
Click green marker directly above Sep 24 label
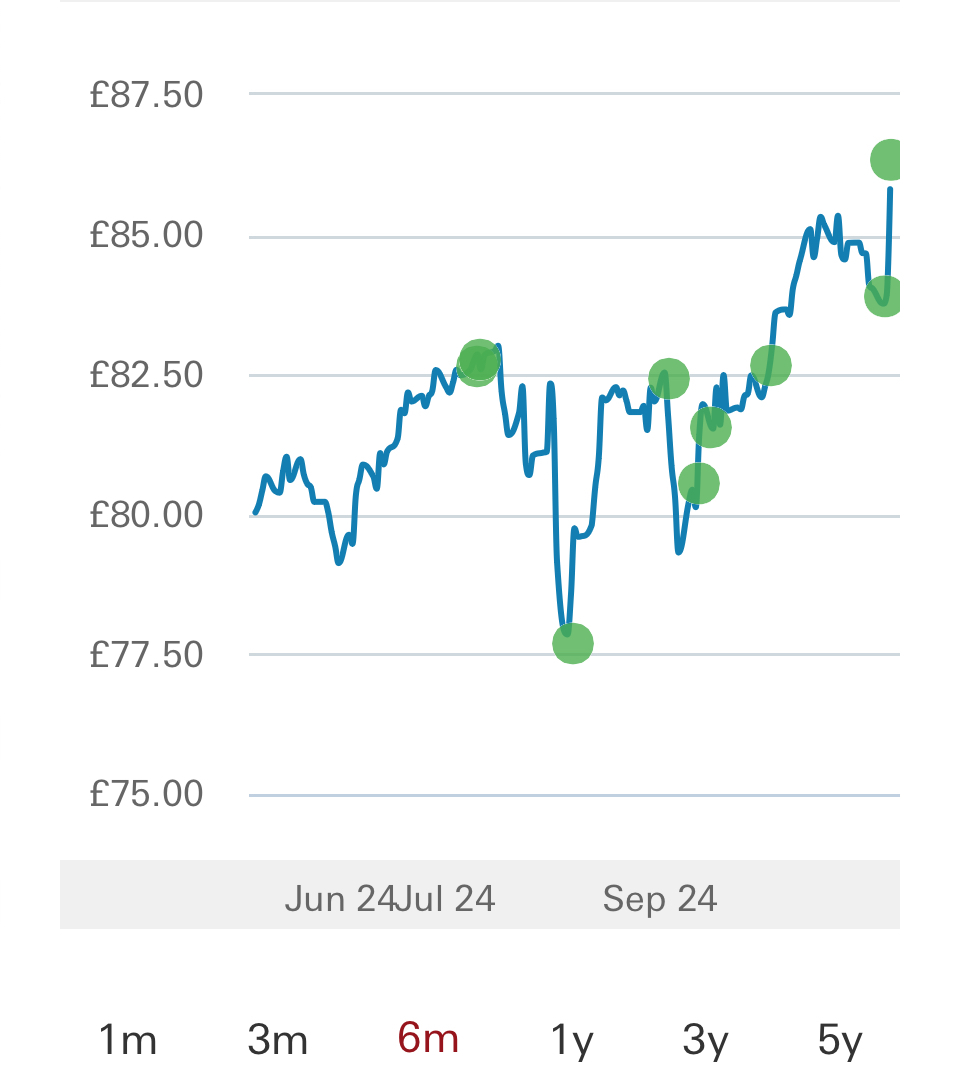[668, 378]
